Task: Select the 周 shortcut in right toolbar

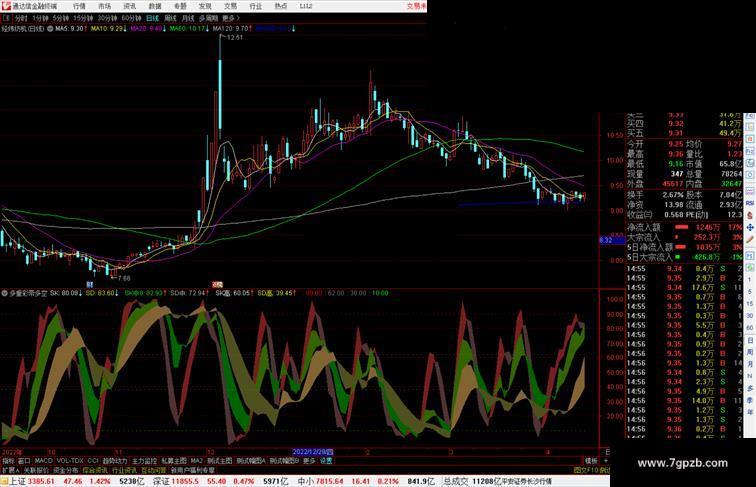Action: click(x=750, y=352)
